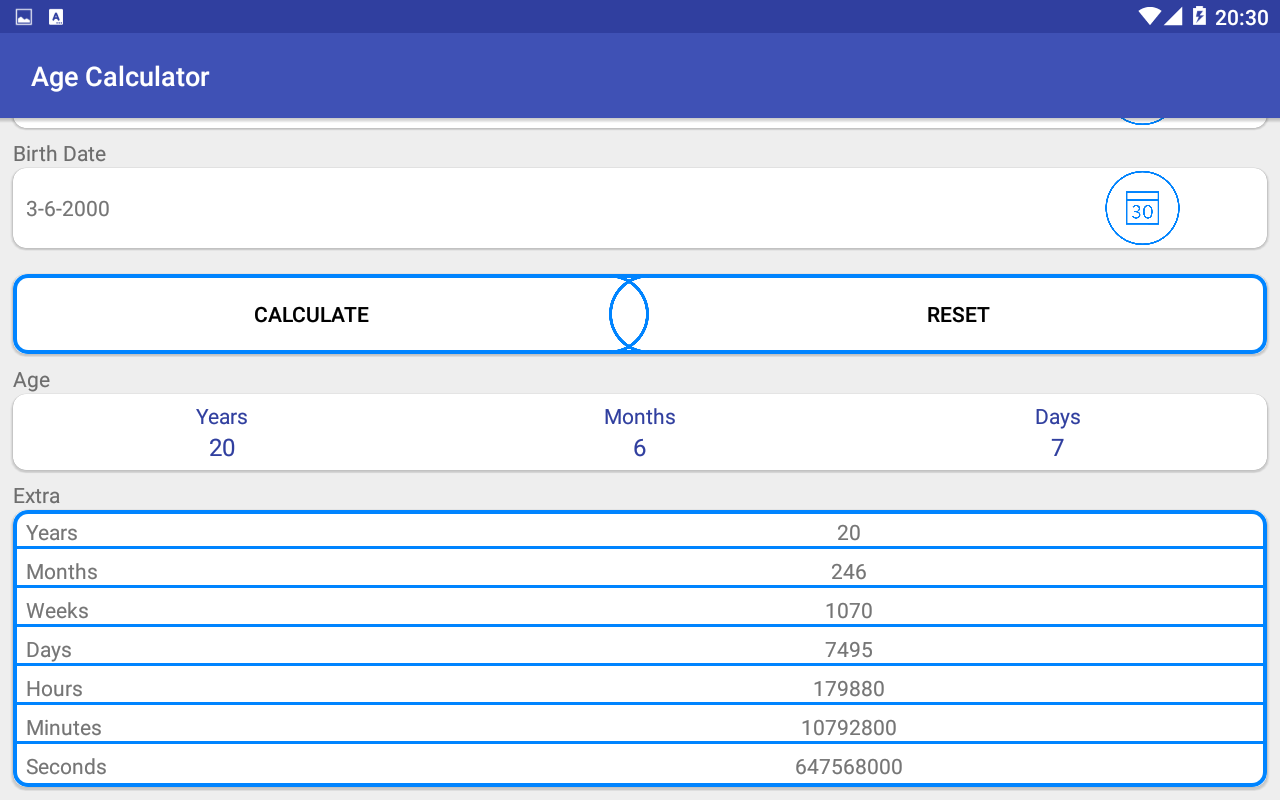Open the Birth Date calendar picker icon
The image size is (1280, 800).
[1142, 209]
